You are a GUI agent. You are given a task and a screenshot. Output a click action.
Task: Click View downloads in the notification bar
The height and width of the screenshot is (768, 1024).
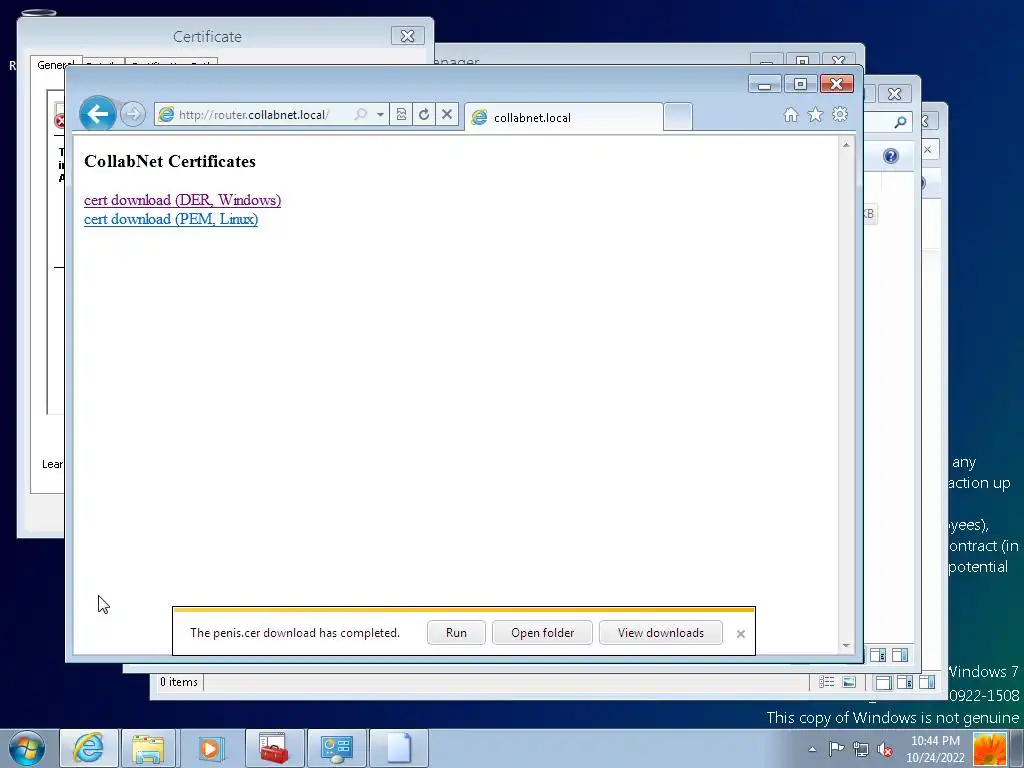[660, 632]
